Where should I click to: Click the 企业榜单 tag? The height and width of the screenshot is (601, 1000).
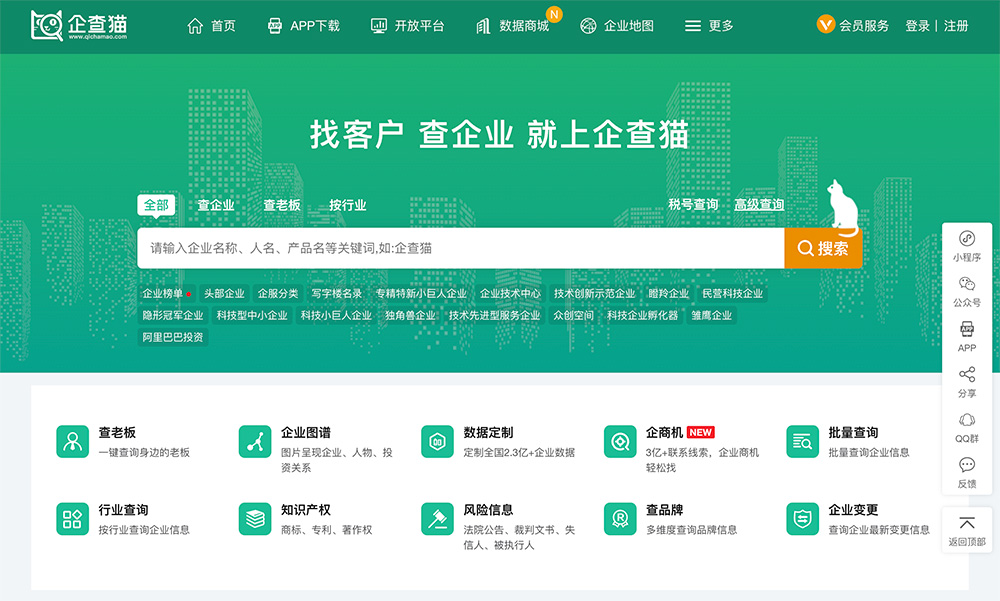[166, 293]
